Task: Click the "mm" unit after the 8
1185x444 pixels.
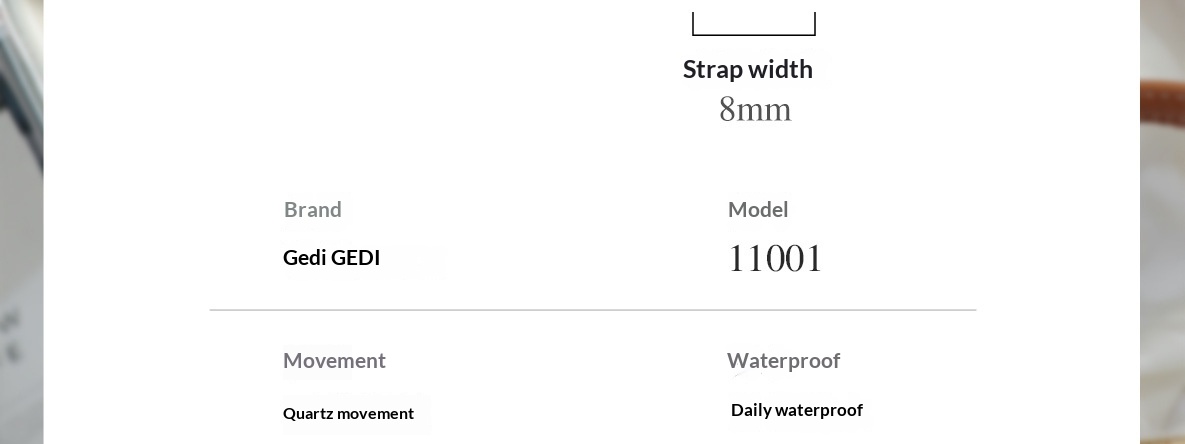Action: coord(765,109)
